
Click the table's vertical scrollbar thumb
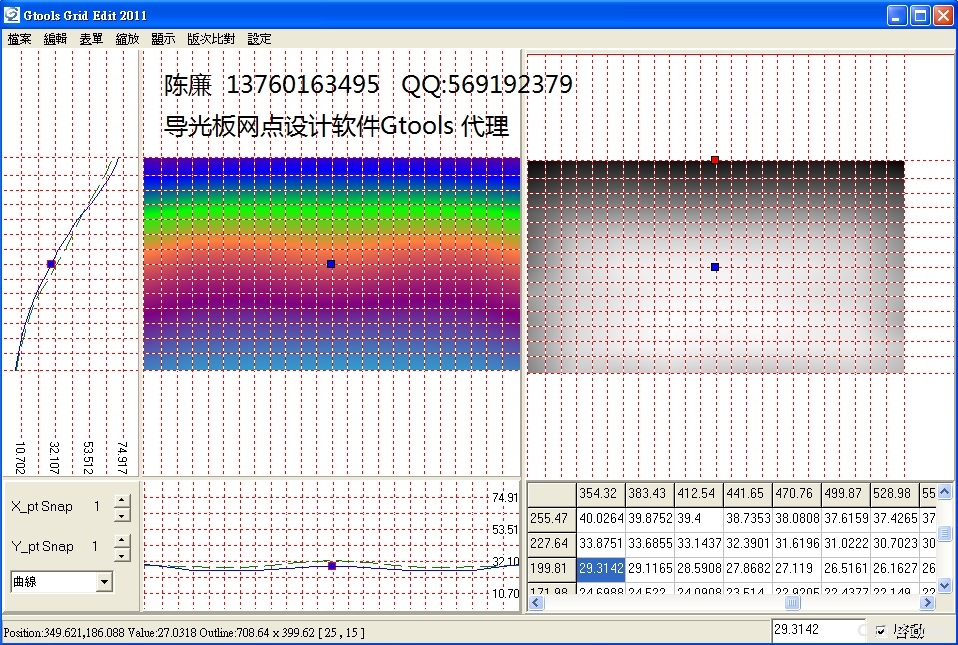tap(945, 533)
